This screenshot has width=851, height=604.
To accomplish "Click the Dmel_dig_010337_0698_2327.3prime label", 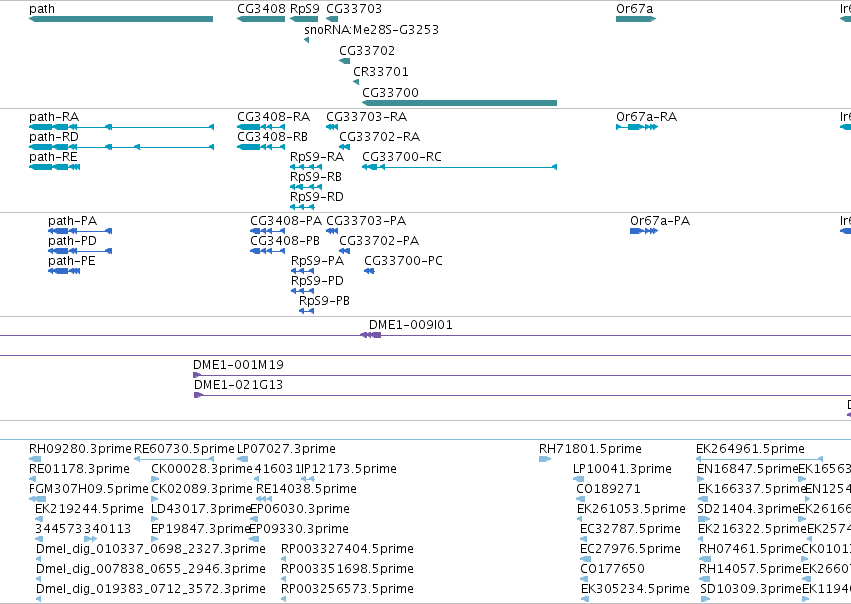I will [151, 549].
